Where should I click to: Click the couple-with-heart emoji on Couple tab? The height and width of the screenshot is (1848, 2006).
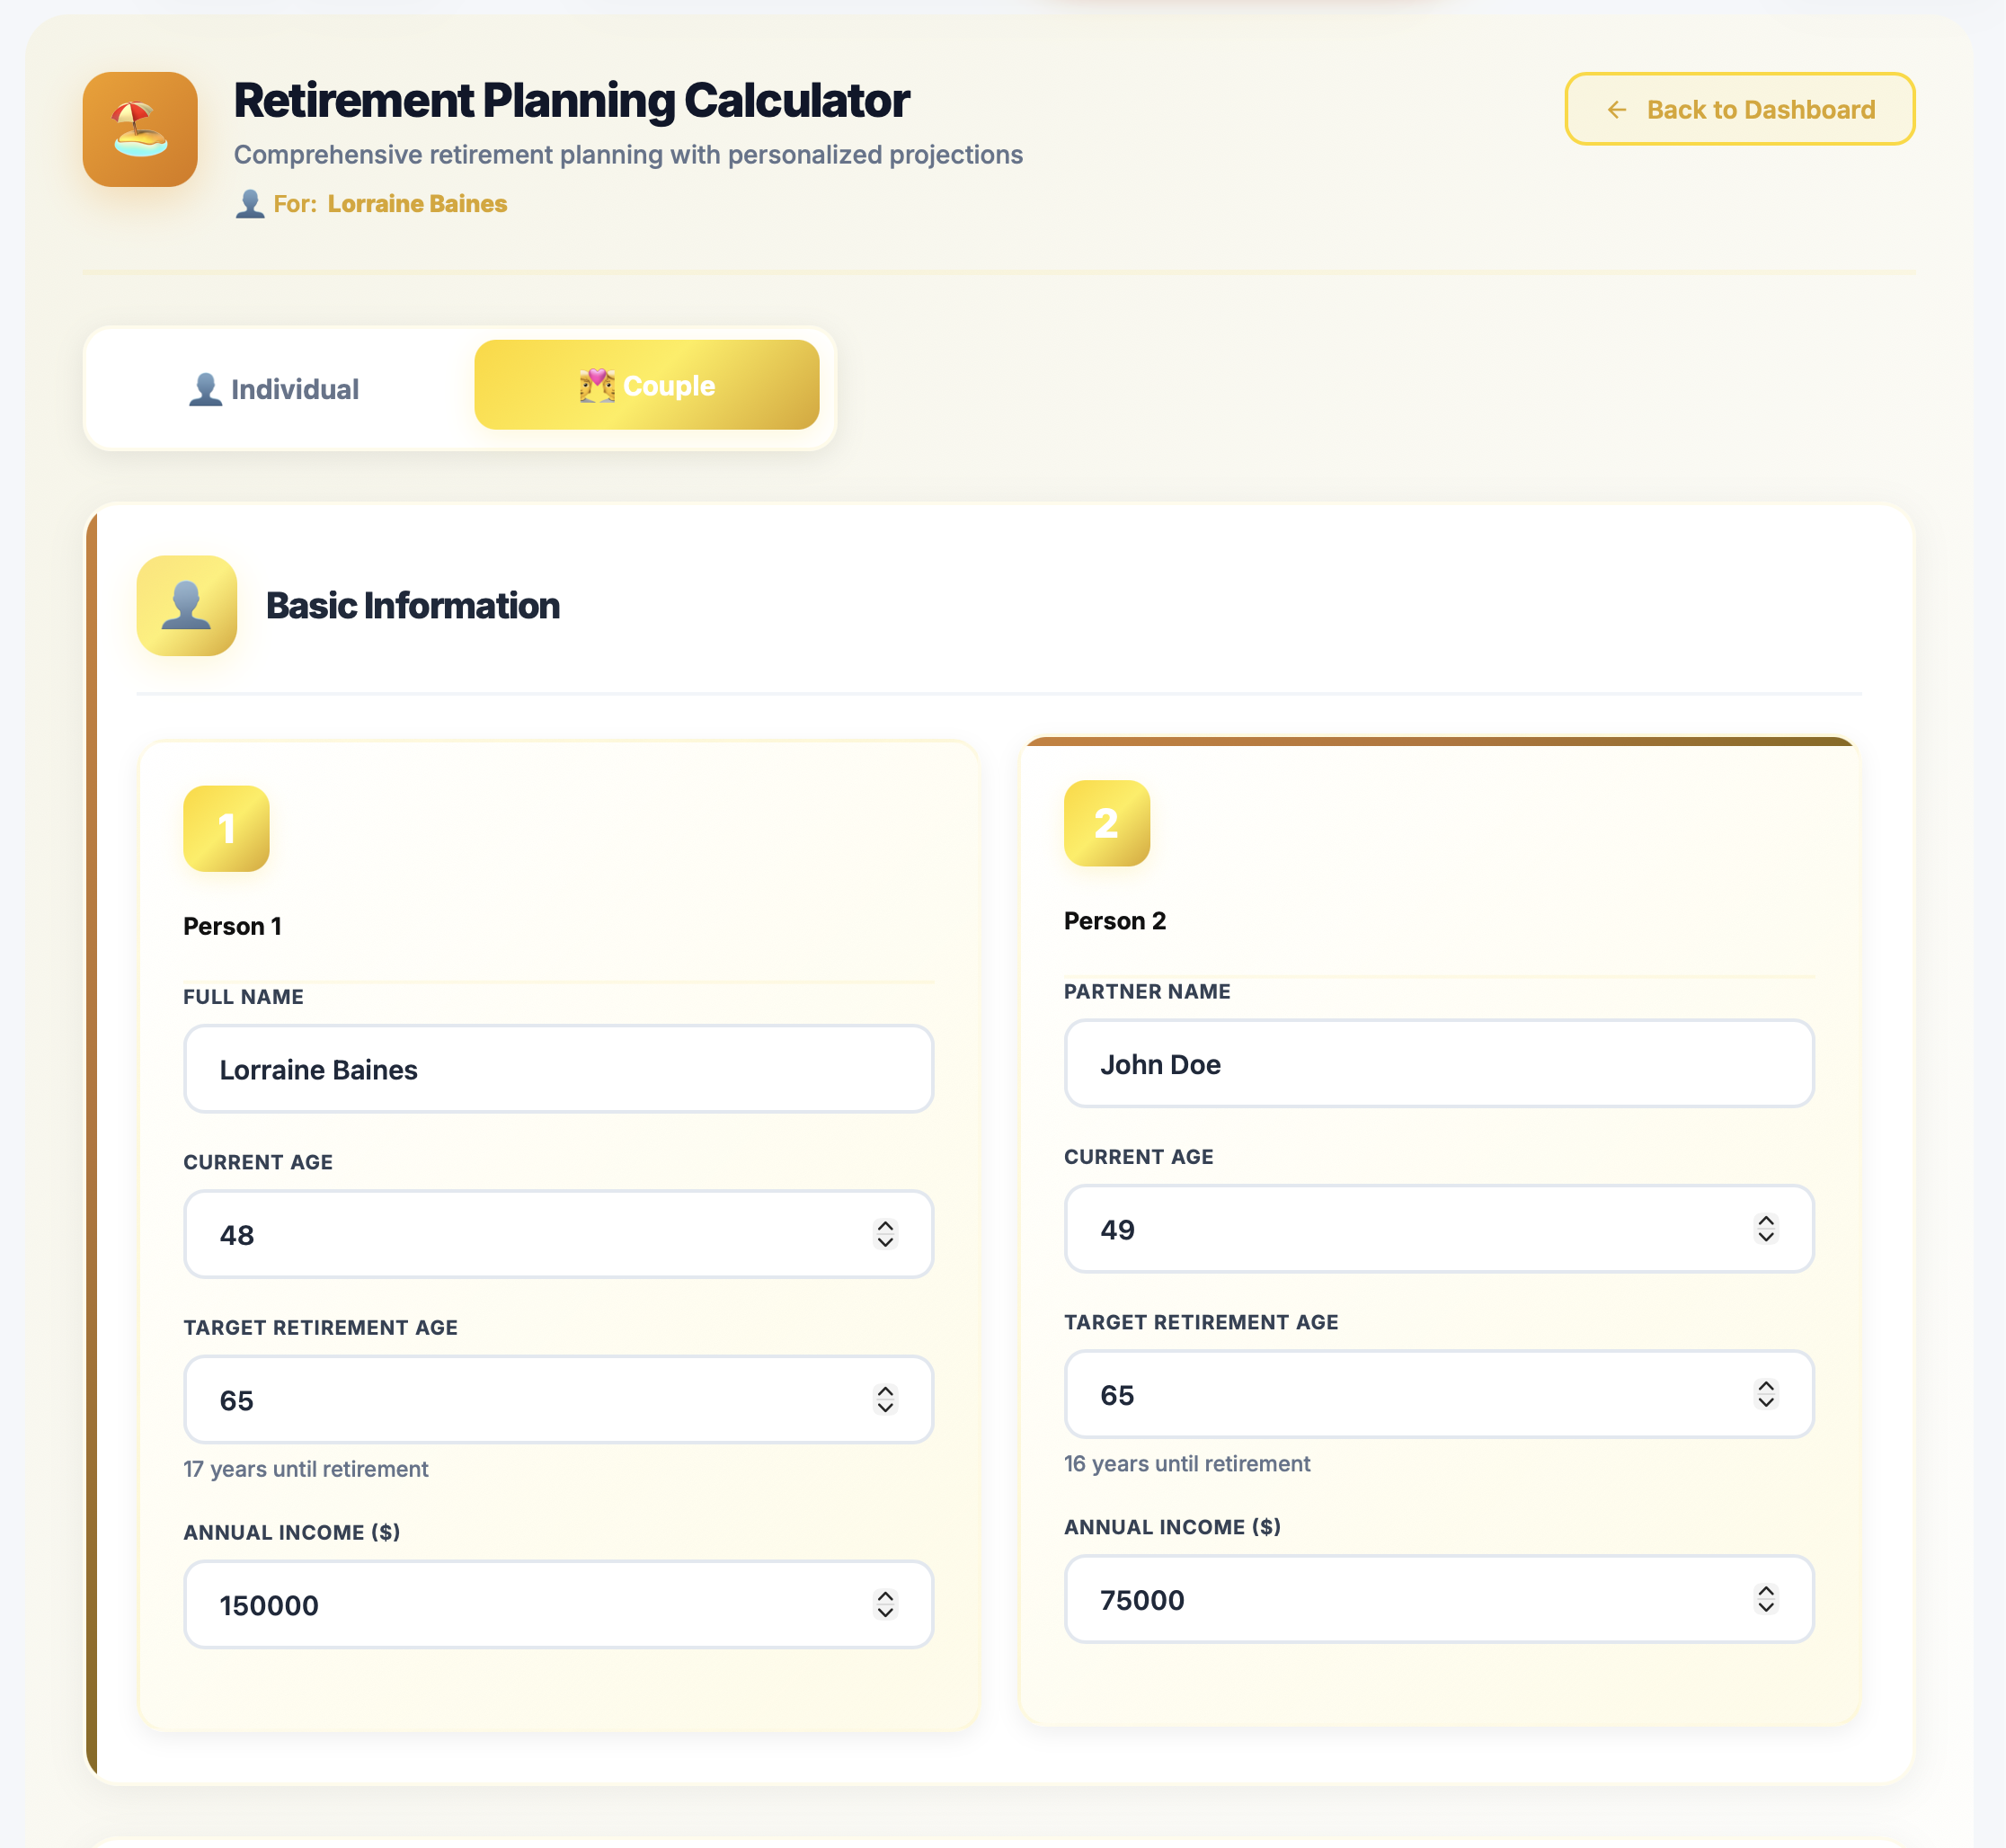click(x=598, y=384)
